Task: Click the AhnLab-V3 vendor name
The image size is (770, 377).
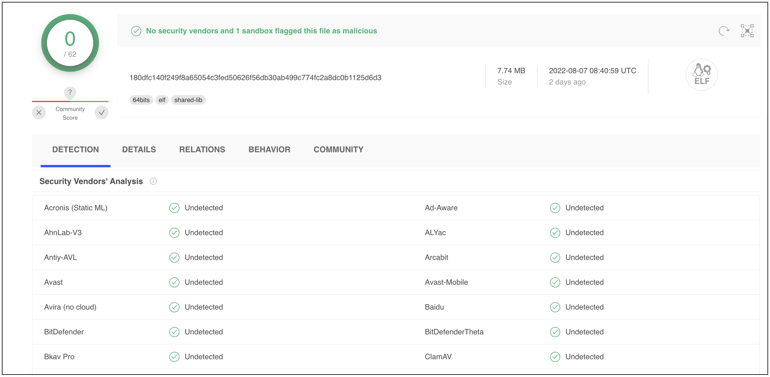Action: pyautogui.click(x=63, y=233)
